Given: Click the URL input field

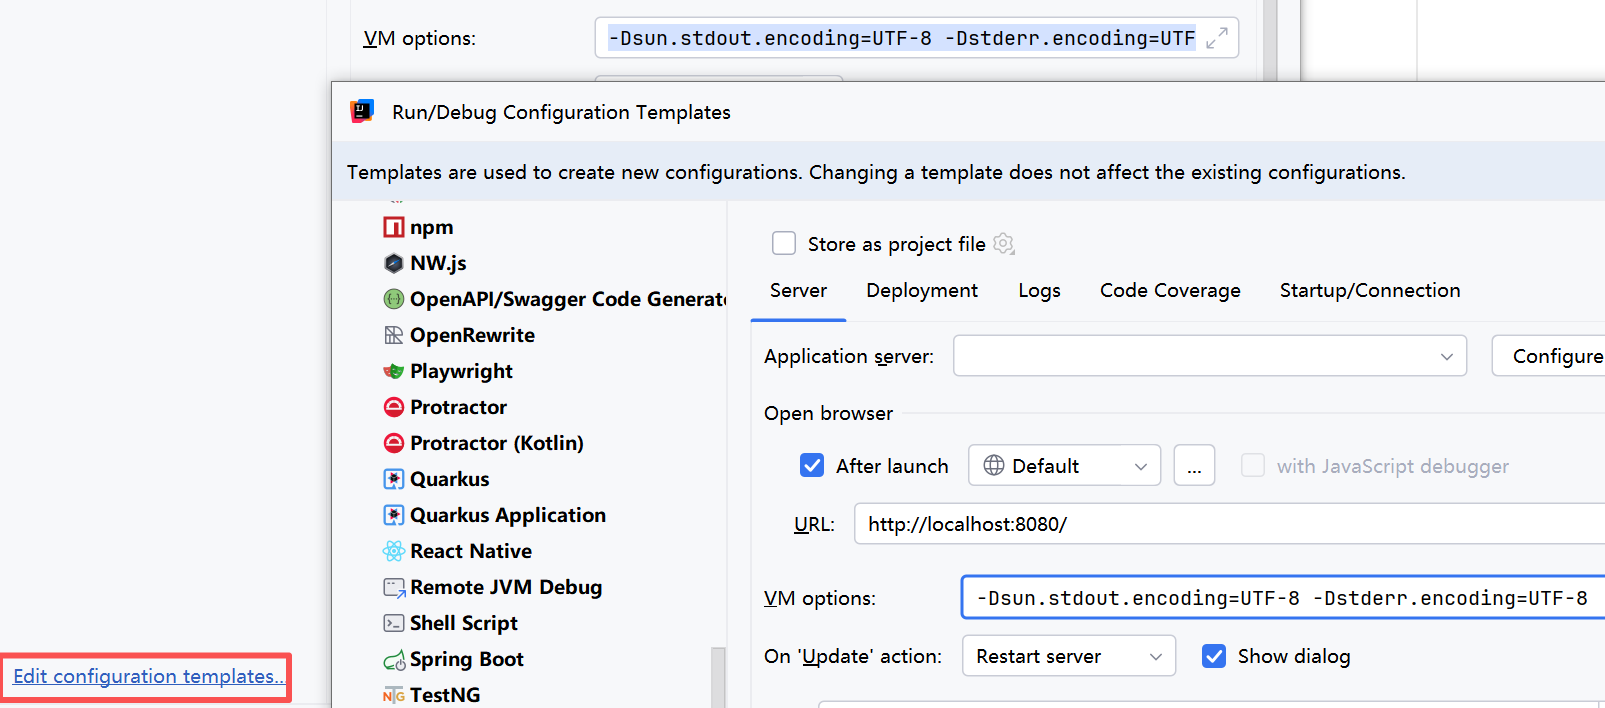Looking at the screenshot, I should click(x=1230, y=524).
